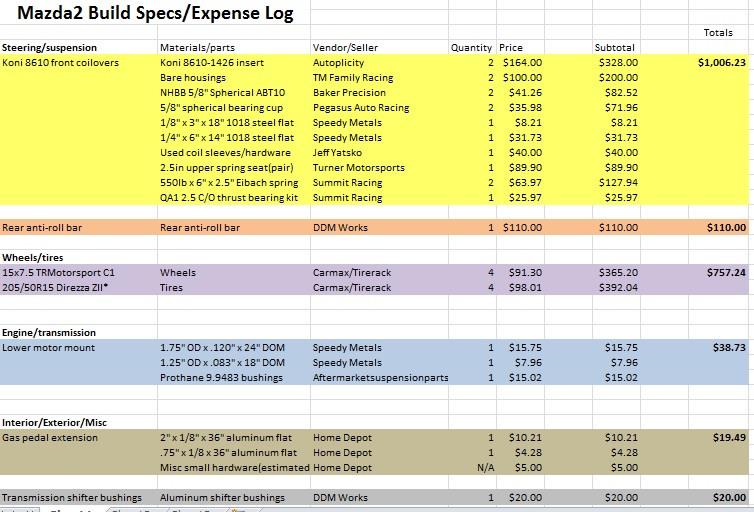754x512 pixels.
Task: Click the 'Vendor/Seller' column header
Action: pos(379,48)
